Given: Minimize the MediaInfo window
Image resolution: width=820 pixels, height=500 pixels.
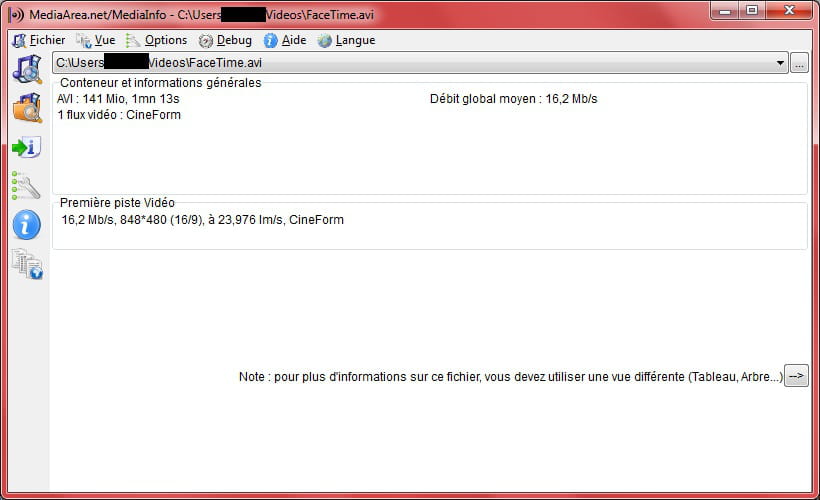Looking at the screenshot, I should click(724, 10).
